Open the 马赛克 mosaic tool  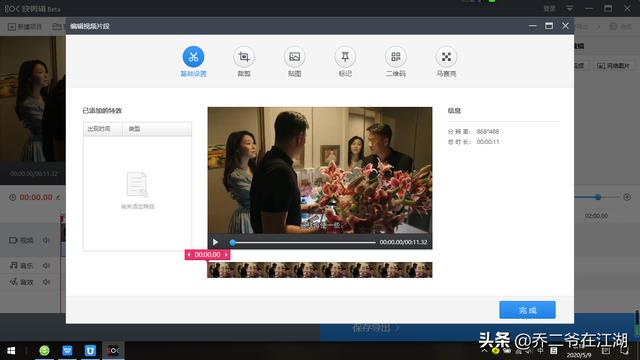(x=446, y=61)
